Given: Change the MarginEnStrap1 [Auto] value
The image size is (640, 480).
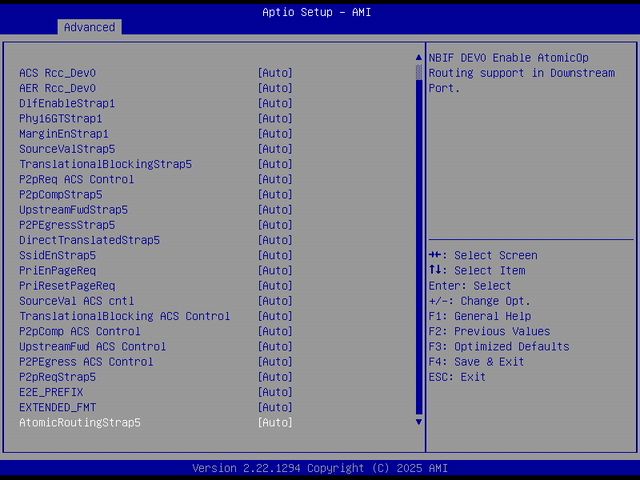Looking at the screenshot, I should click(275, 134).
